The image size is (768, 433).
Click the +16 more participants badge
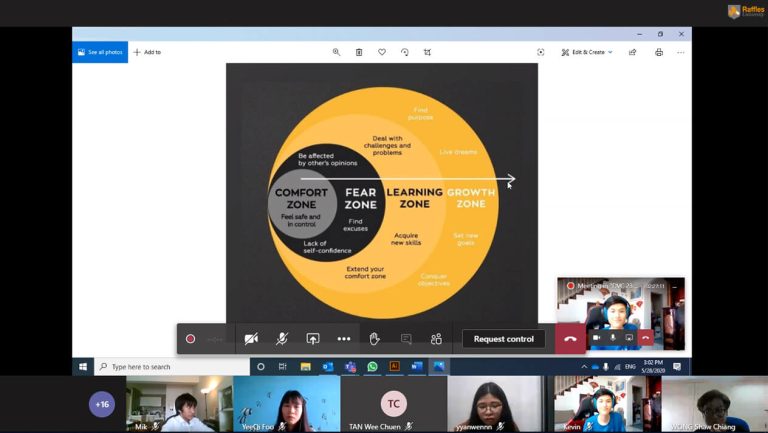[102, 404]
